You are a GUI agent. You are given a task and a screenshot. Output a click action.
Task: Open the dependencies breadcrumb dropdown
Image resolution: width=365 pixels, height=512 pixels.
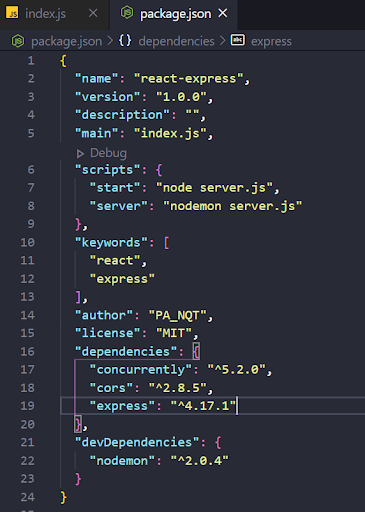click(x=176, y=41)
